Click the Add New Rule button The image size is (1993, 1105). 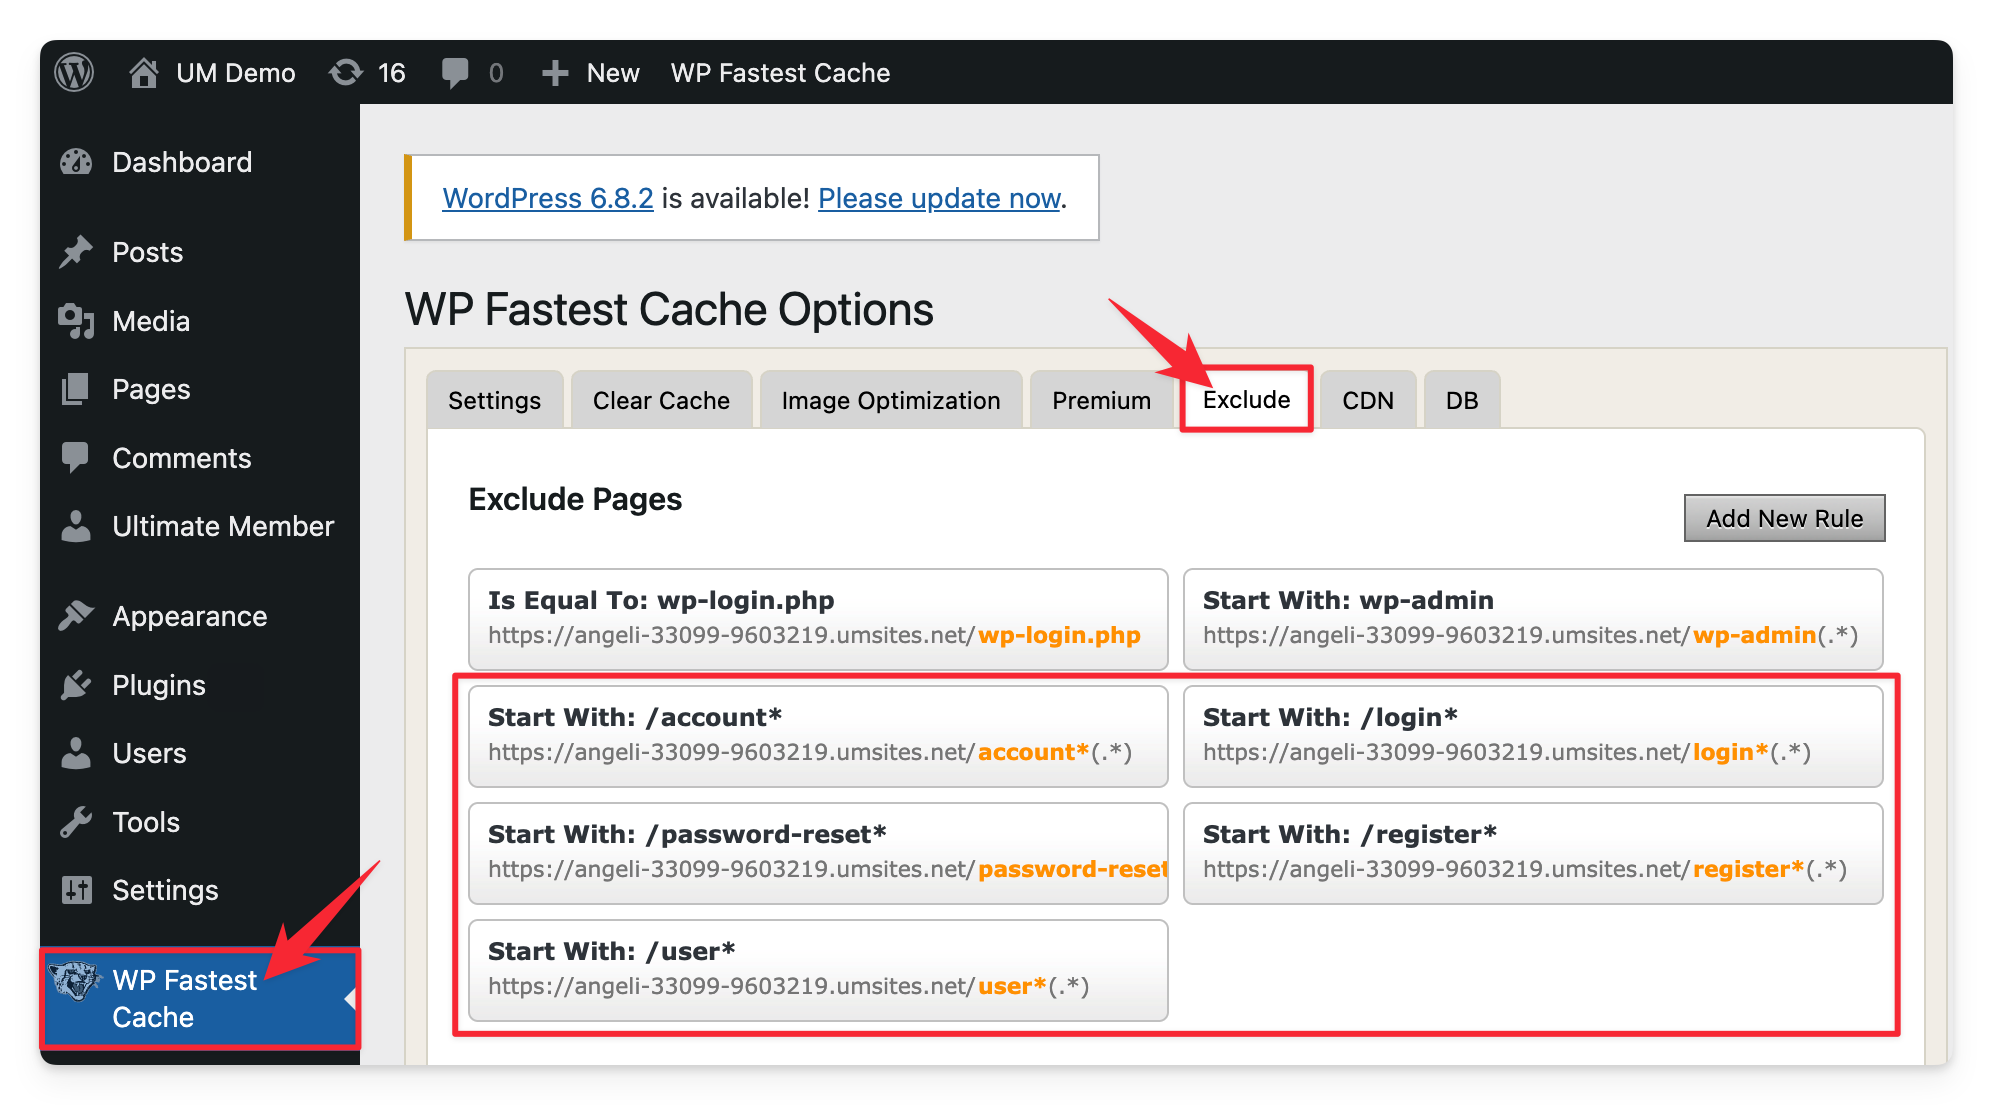(1784, 518)
